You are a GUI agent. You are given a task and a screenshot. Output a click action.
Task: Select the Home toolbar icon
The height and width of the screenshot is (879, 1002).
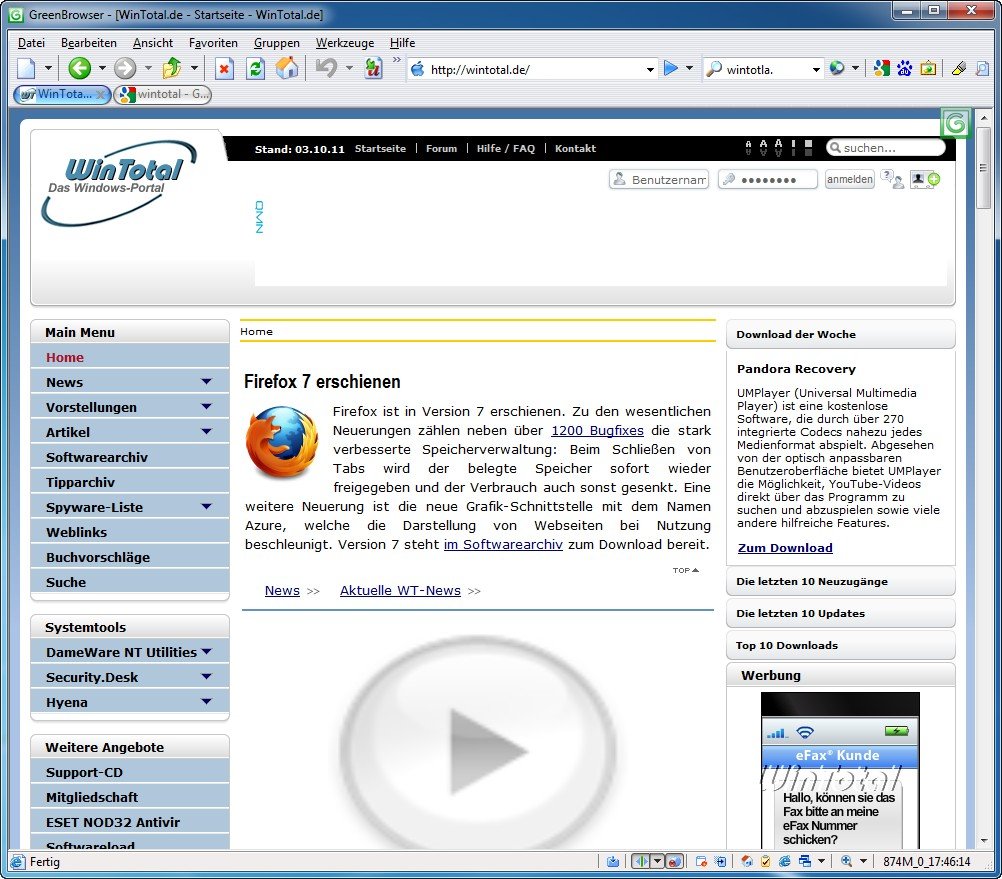[x=287, y=68]
